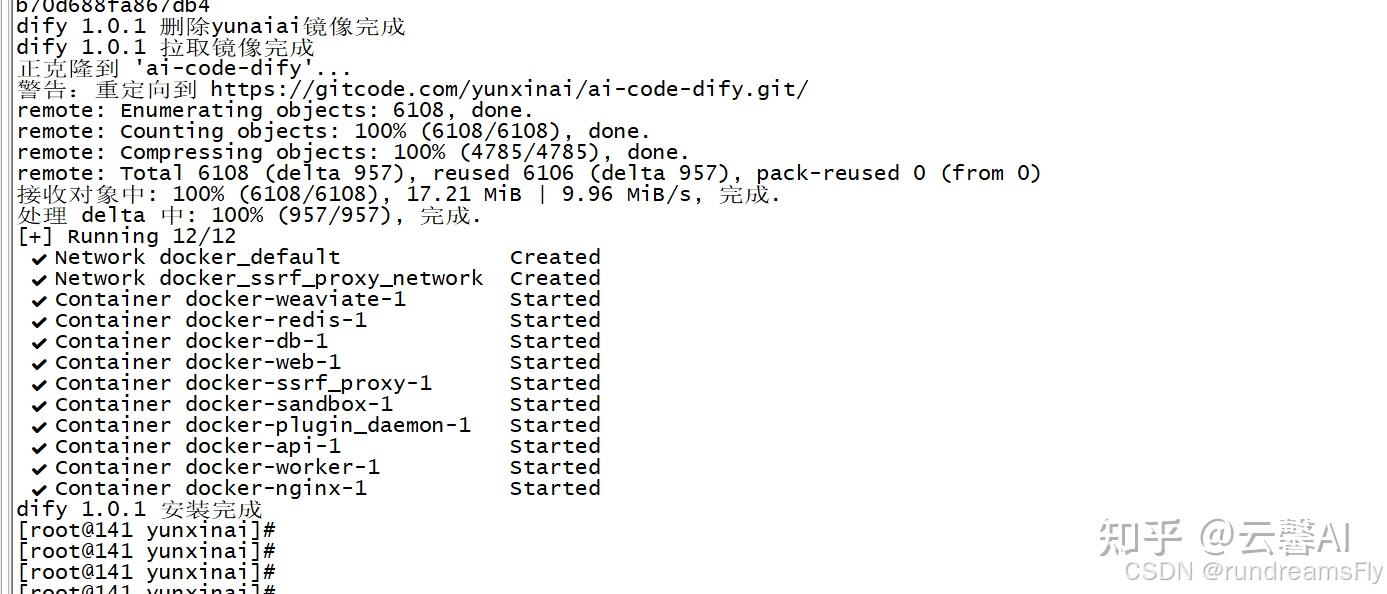Click the checkmark next to docker-nginx-1

pos(40,489)
